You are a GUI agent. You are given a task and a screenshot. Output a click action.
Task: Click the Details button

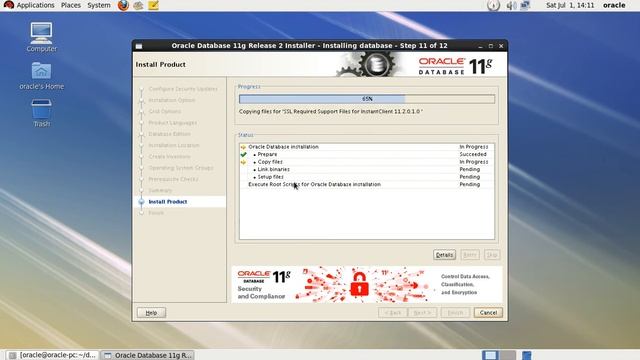coord(444,255)
